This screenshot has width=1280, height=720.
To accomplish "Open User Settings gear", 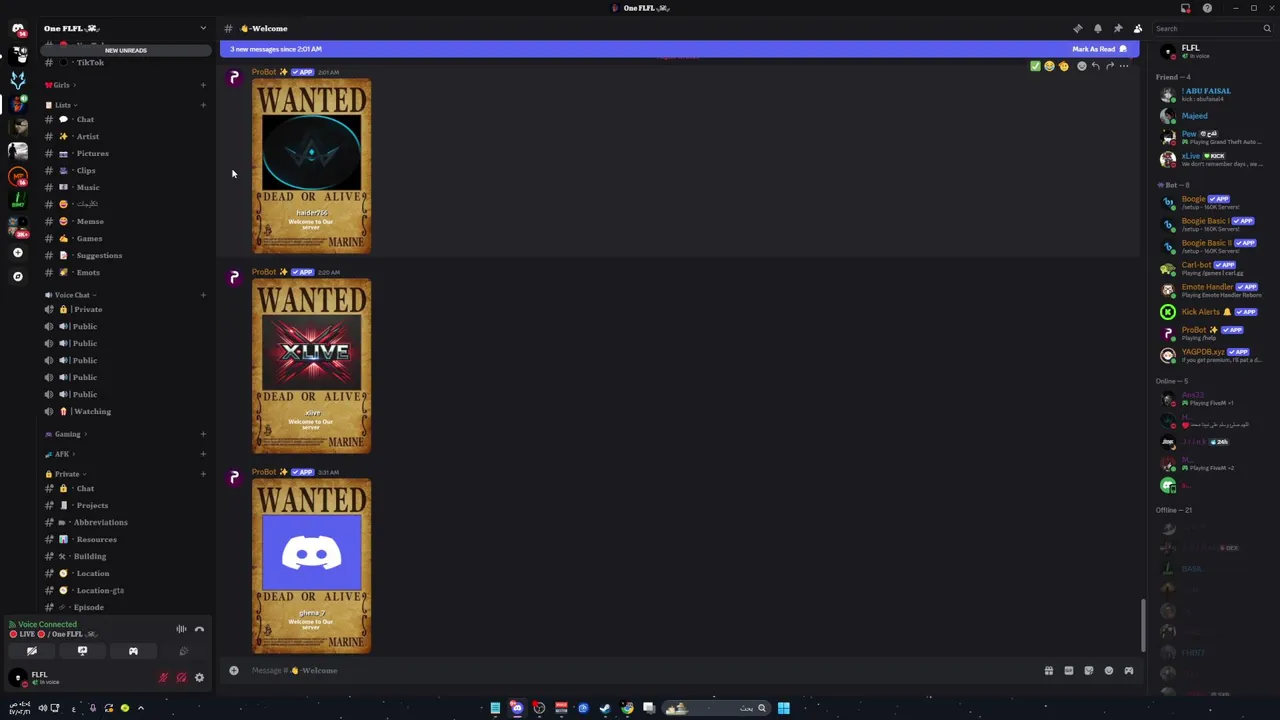I will [199, 678].
